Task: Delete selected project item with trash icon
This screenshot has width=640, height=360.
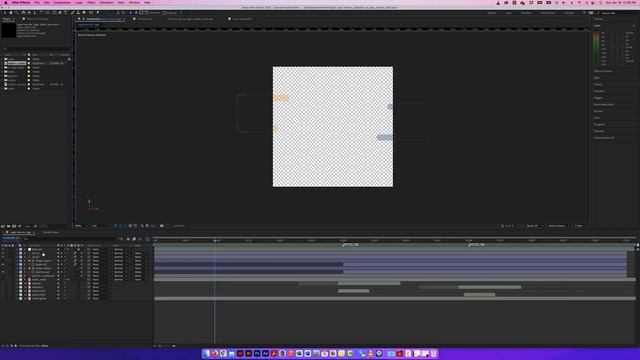Action: click(36, 226)
